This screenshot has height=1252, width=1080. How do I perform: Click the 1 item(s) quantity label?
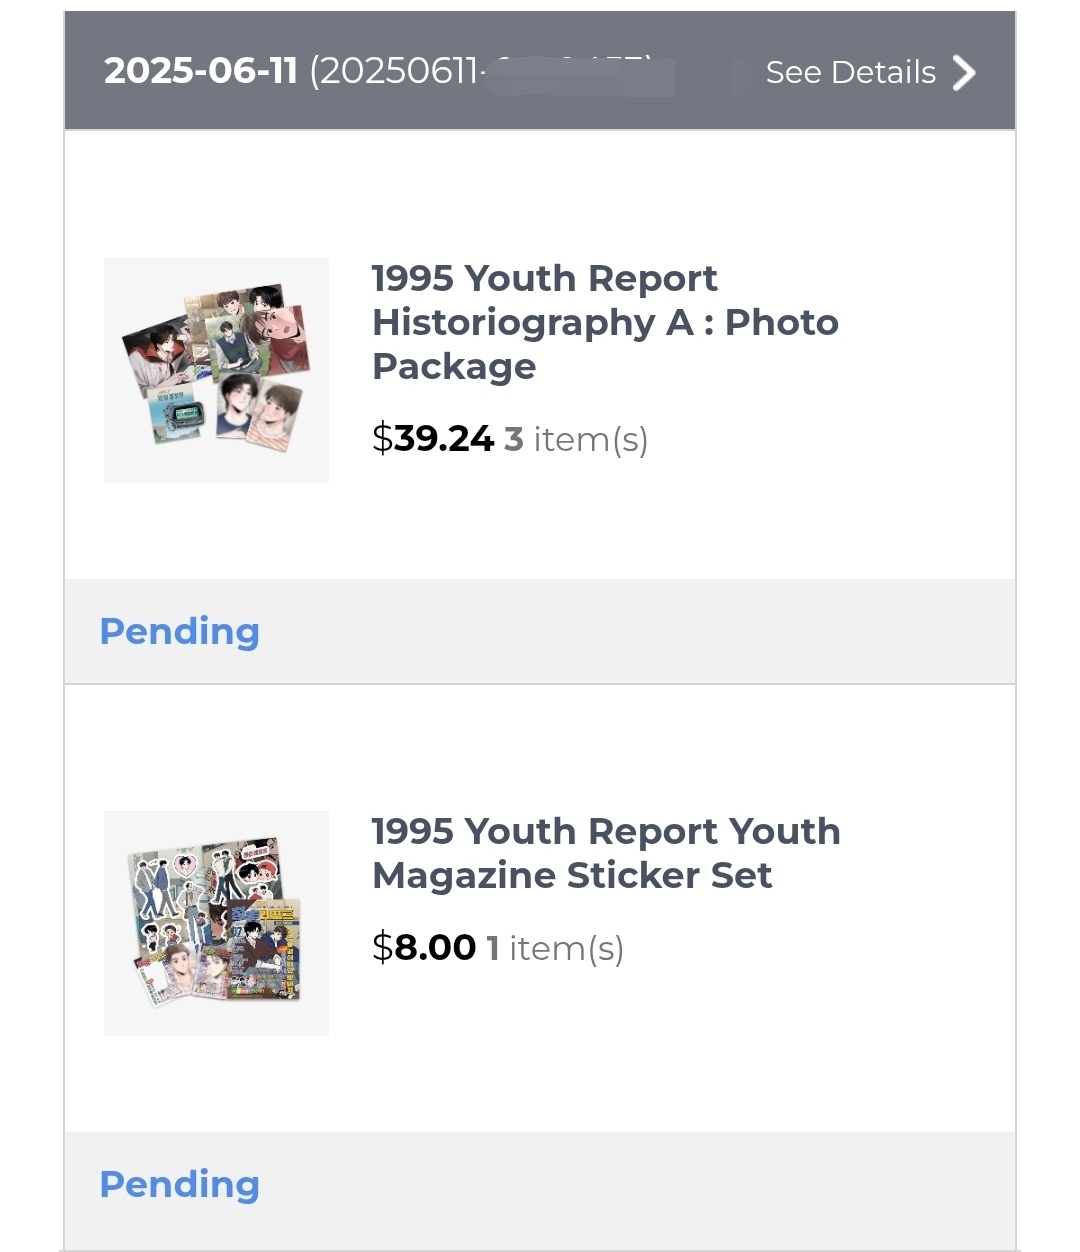pos(555,947)
